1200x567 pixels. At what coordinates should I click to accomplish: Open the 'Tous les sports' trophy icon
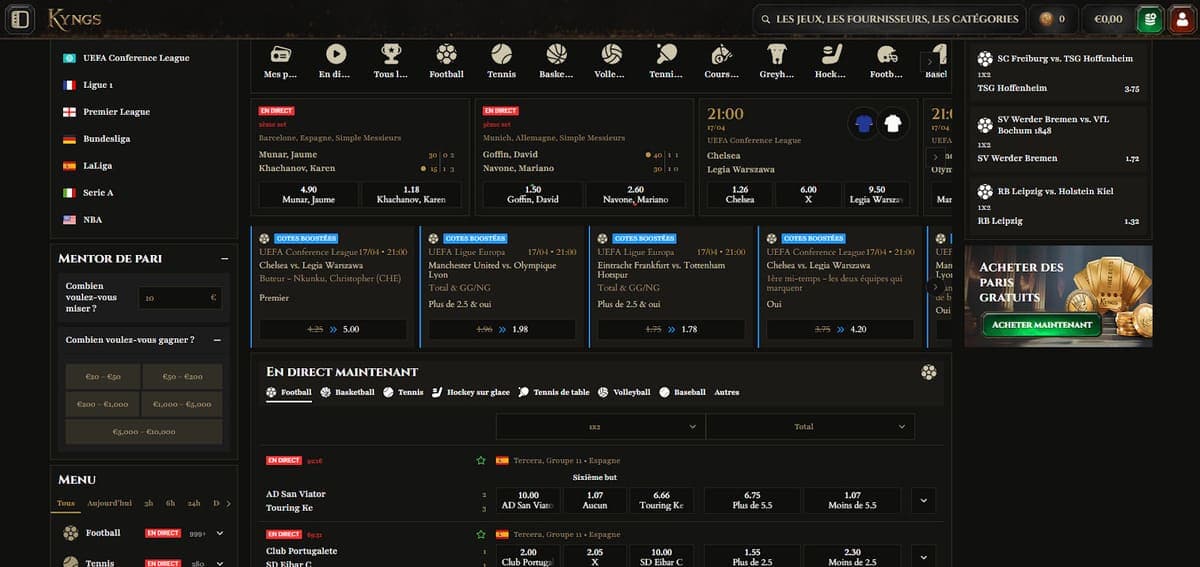tap(391, 53)
